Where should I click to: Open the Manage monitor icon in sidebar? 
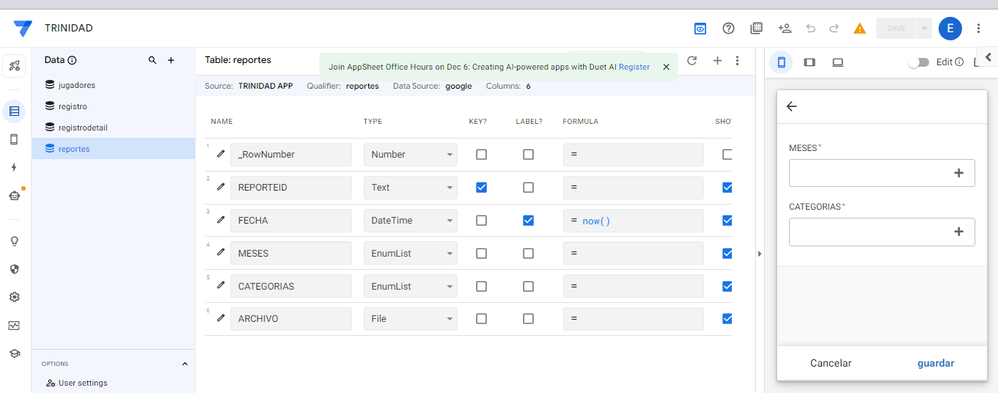click(x=14, y=325)
